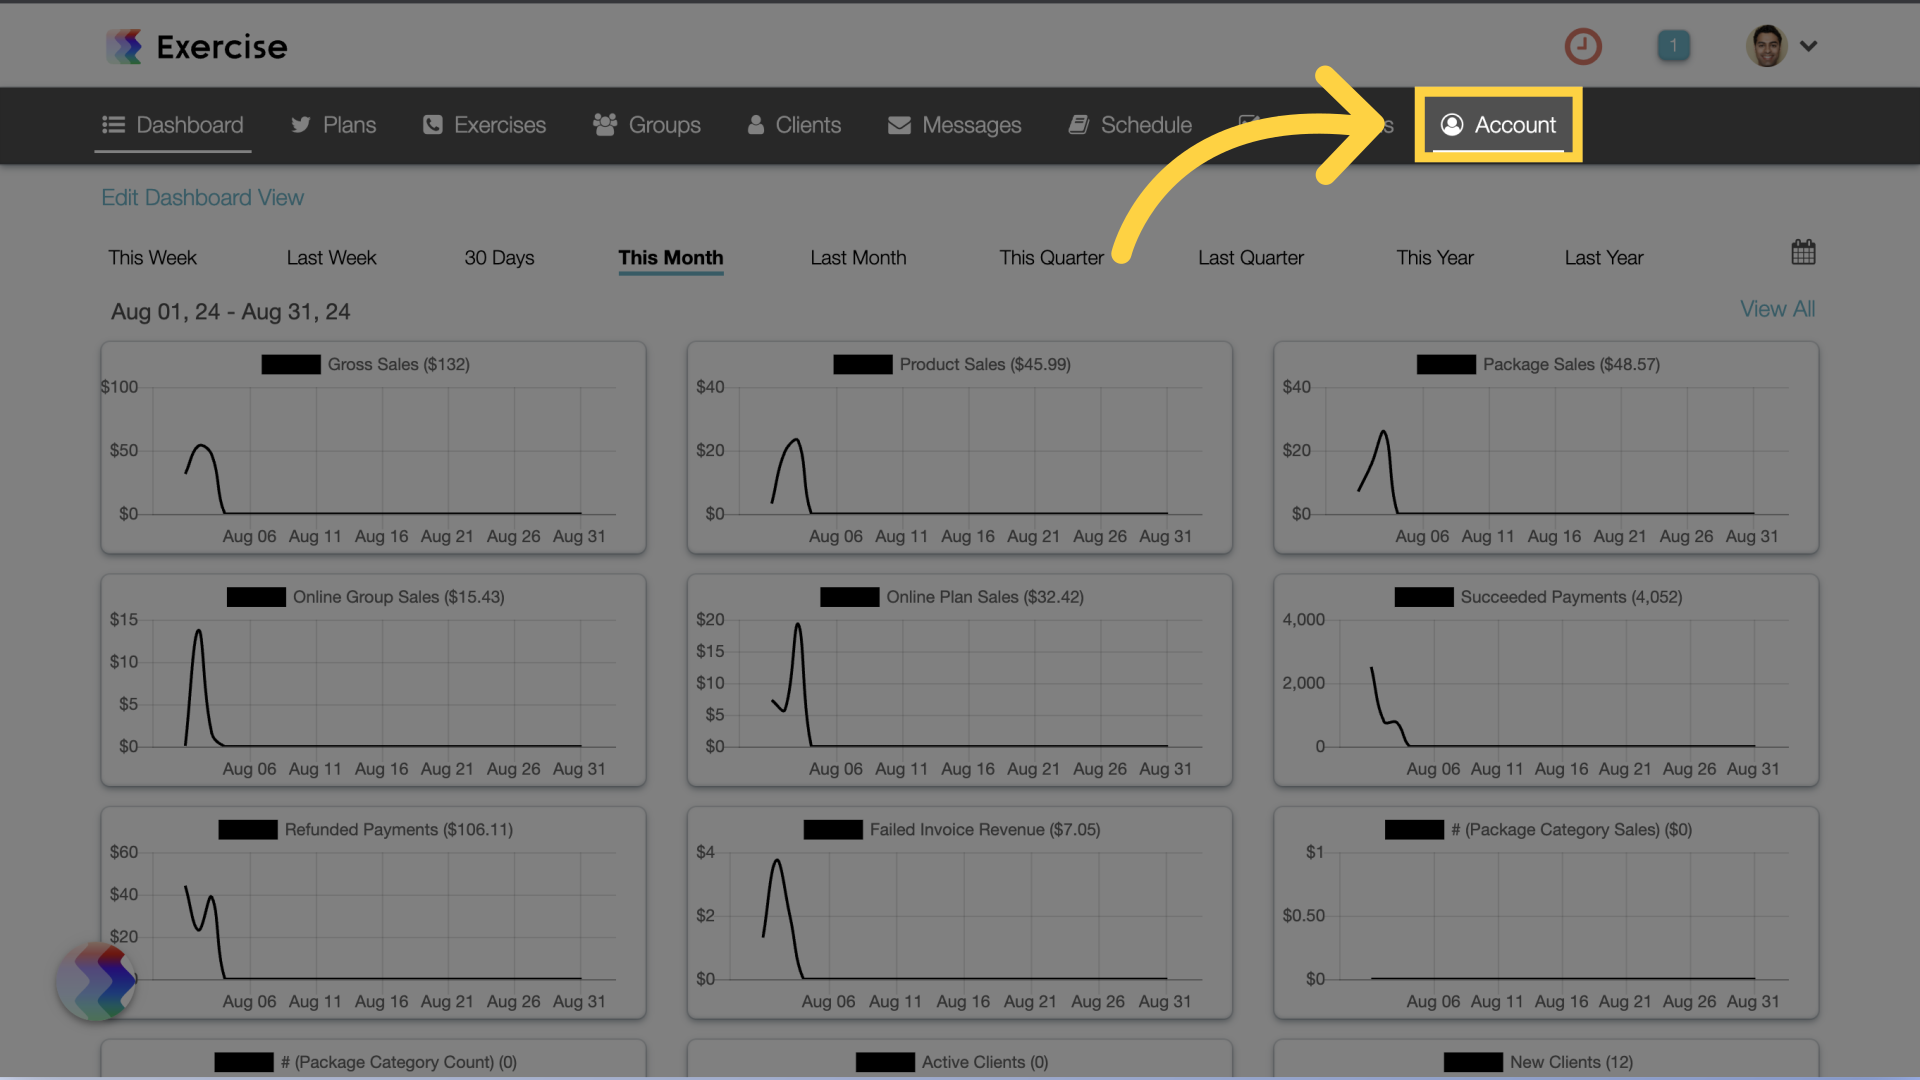Toggle the Gross Sales legend swatch
Screen dimensions: 1920x1080
coord(291,365)
